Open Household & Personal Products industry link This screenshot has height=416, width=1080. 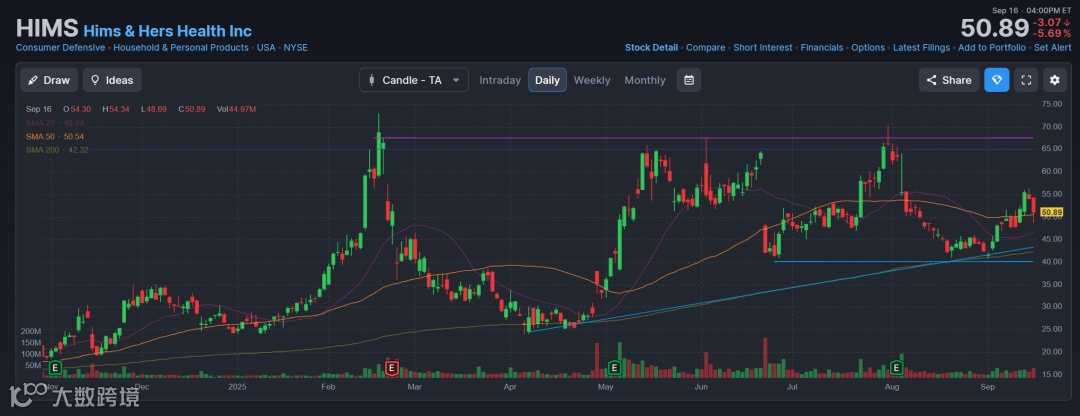tap(181, 48)
